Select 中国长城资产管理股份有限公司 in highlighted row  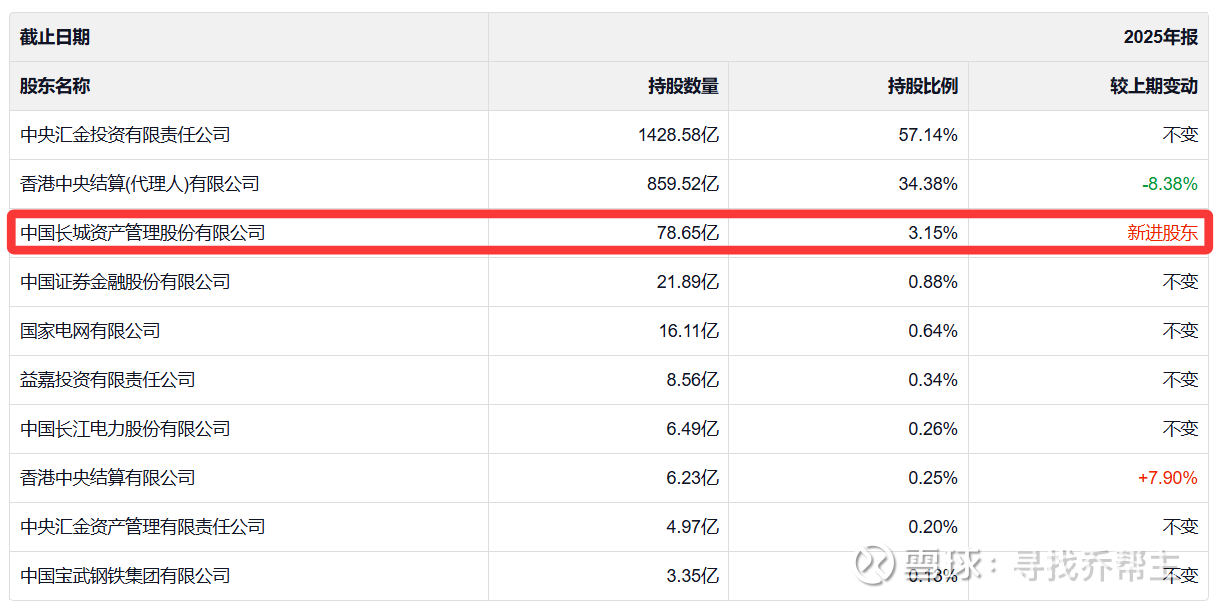point(143,233)
